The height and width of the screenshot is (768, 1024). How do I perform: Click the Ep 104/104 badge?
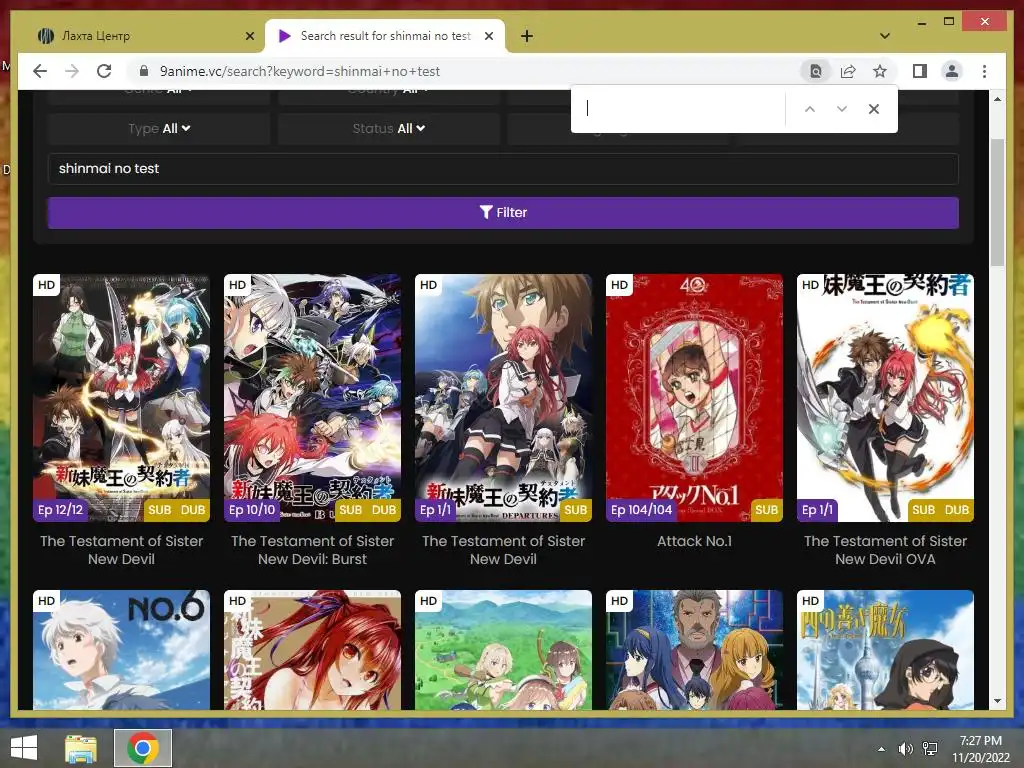point(641,510)
